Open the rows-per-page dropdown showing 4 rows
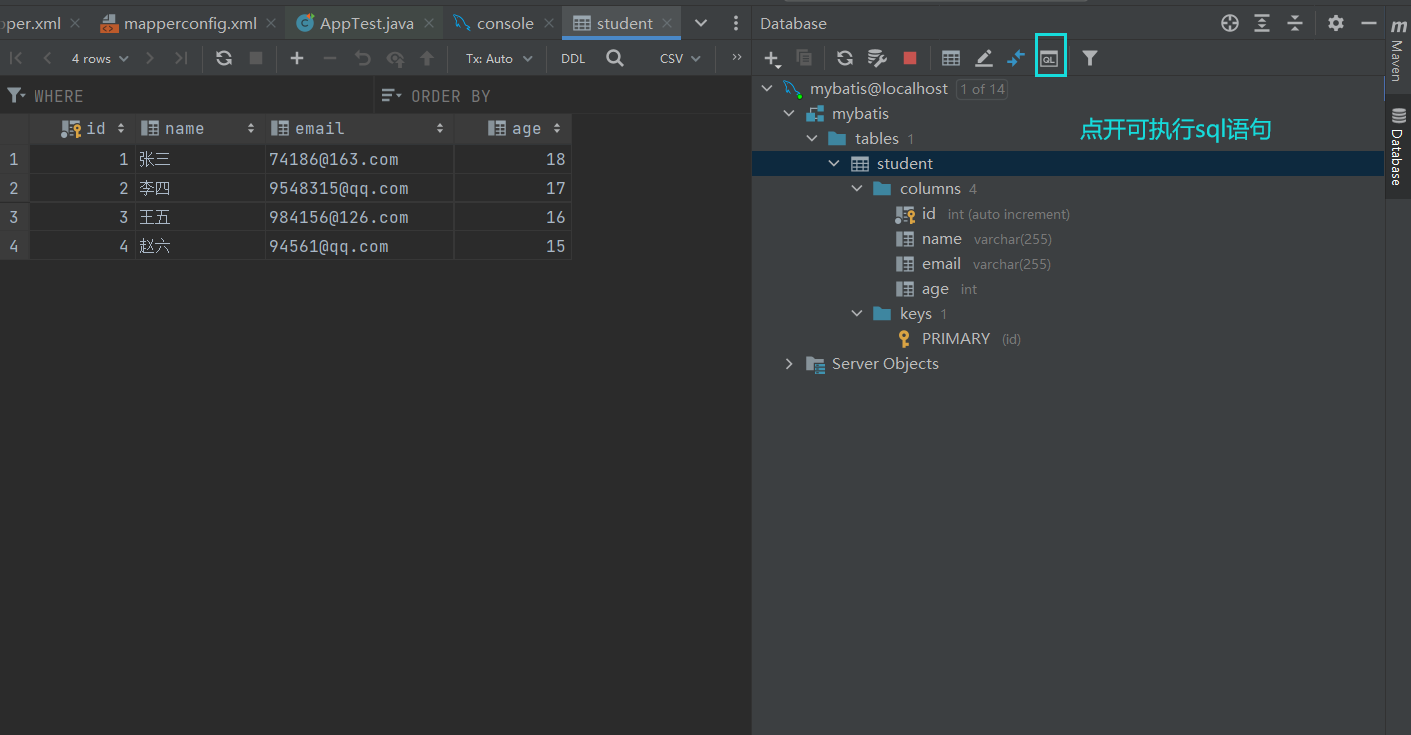The width and height of the screenshot is (1411, 735). pos(100,58)
